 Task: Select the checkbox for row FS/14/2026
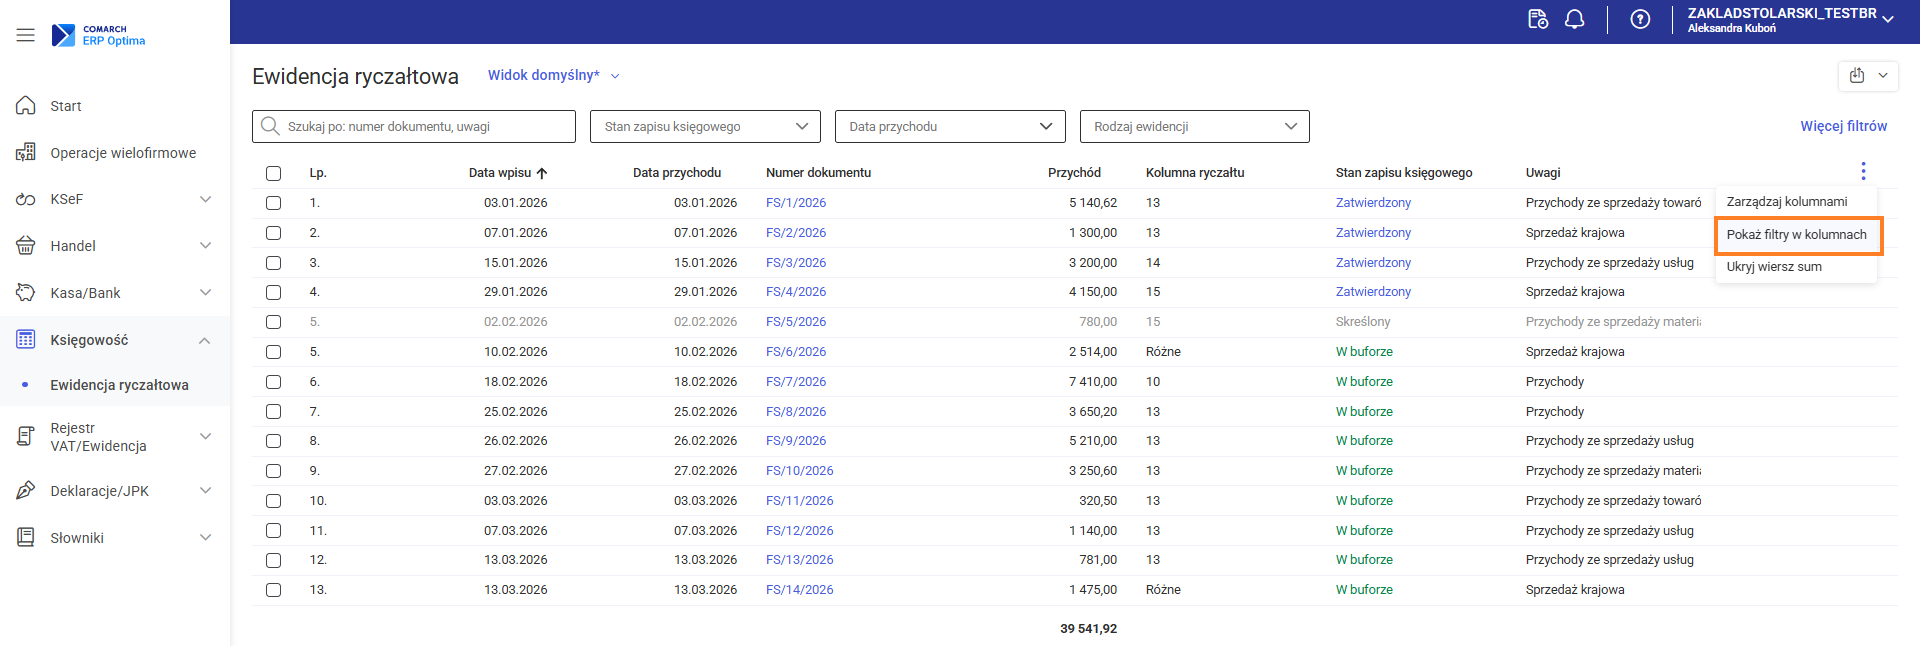(273, 590)
